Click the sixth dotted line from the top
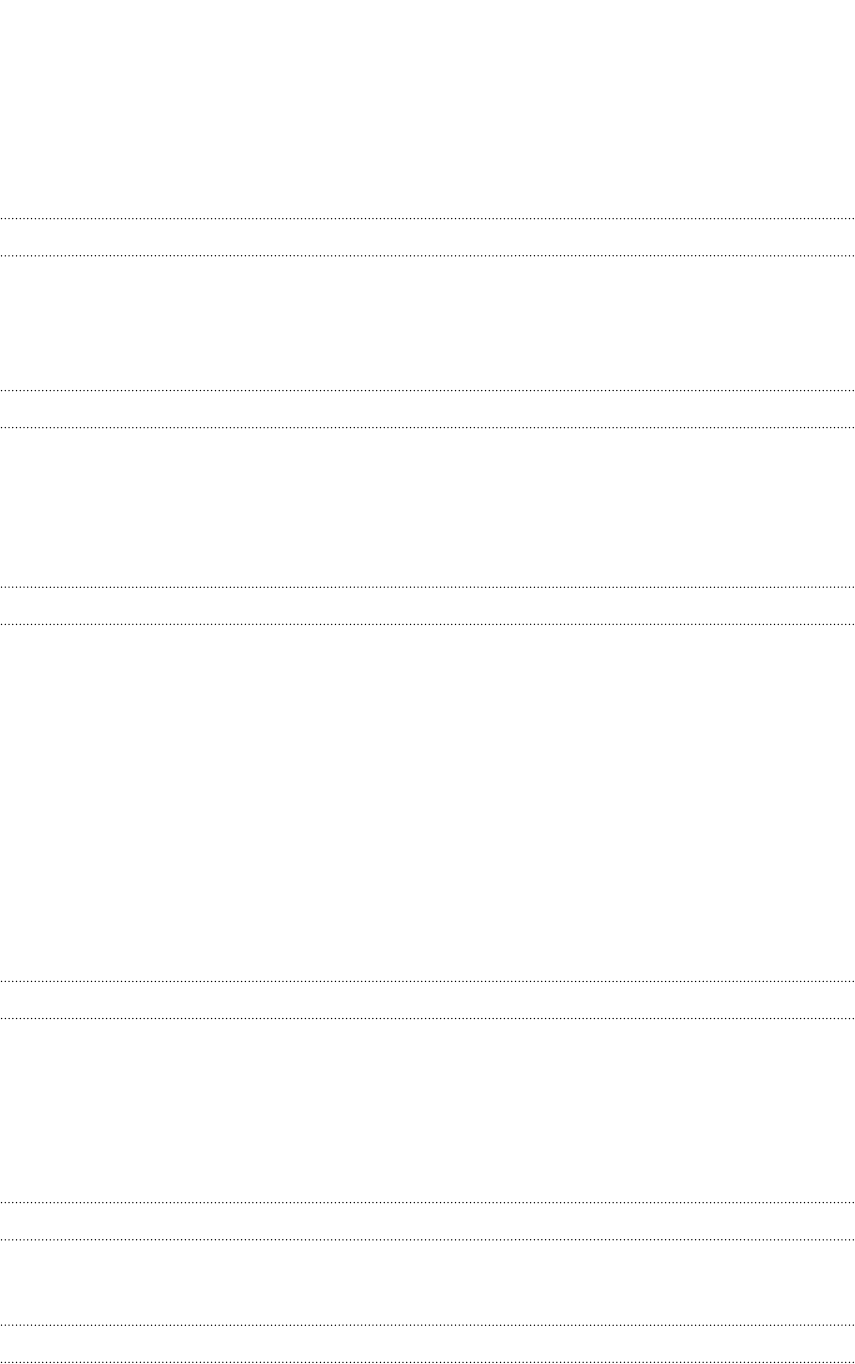 (x=427, y=625)
